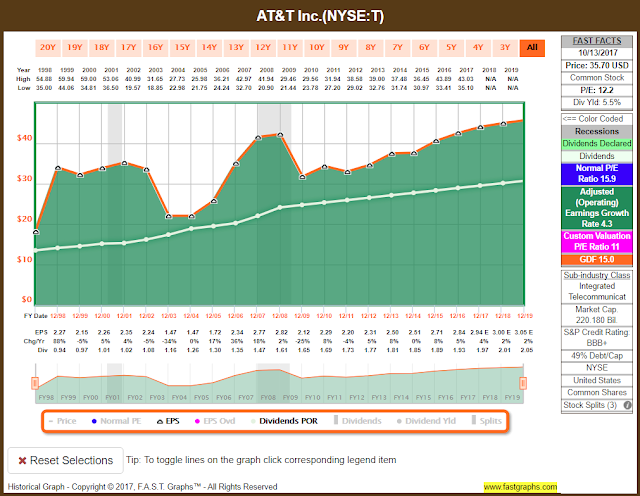Image resolution: width=640 pixels, height=496 pixels.
Task: Click the Recessions legend box
Action: click(x=597, y=131)
